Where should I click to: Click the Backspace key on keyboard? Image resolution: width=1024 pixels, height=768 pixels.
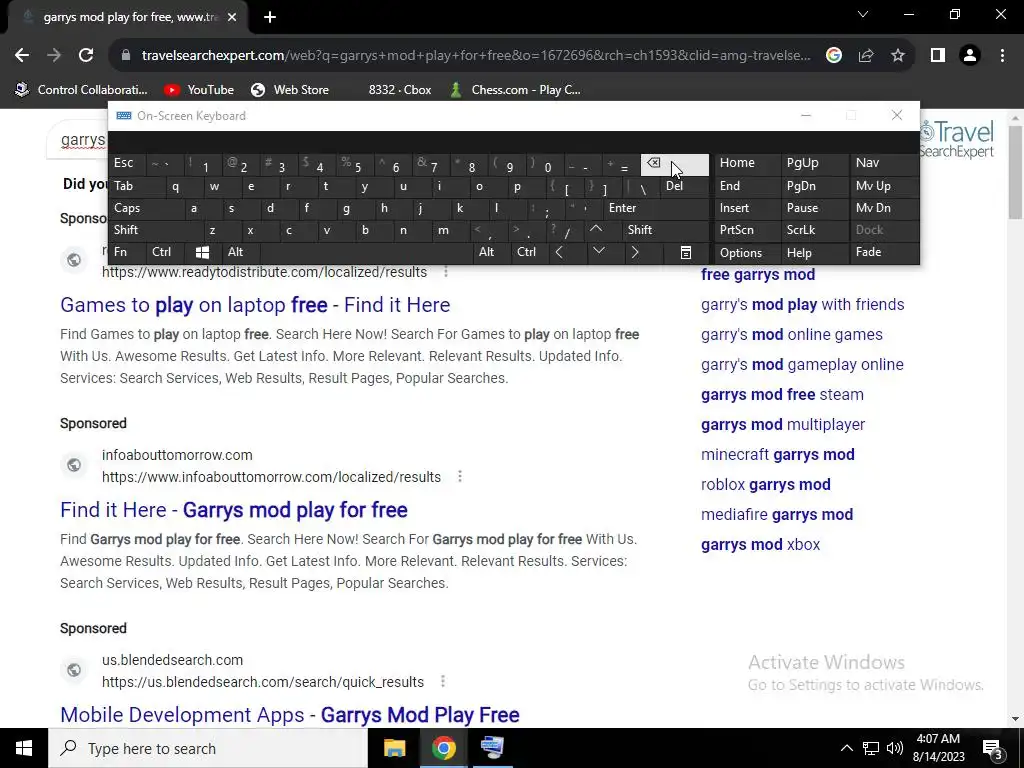(x=675, y=165)
